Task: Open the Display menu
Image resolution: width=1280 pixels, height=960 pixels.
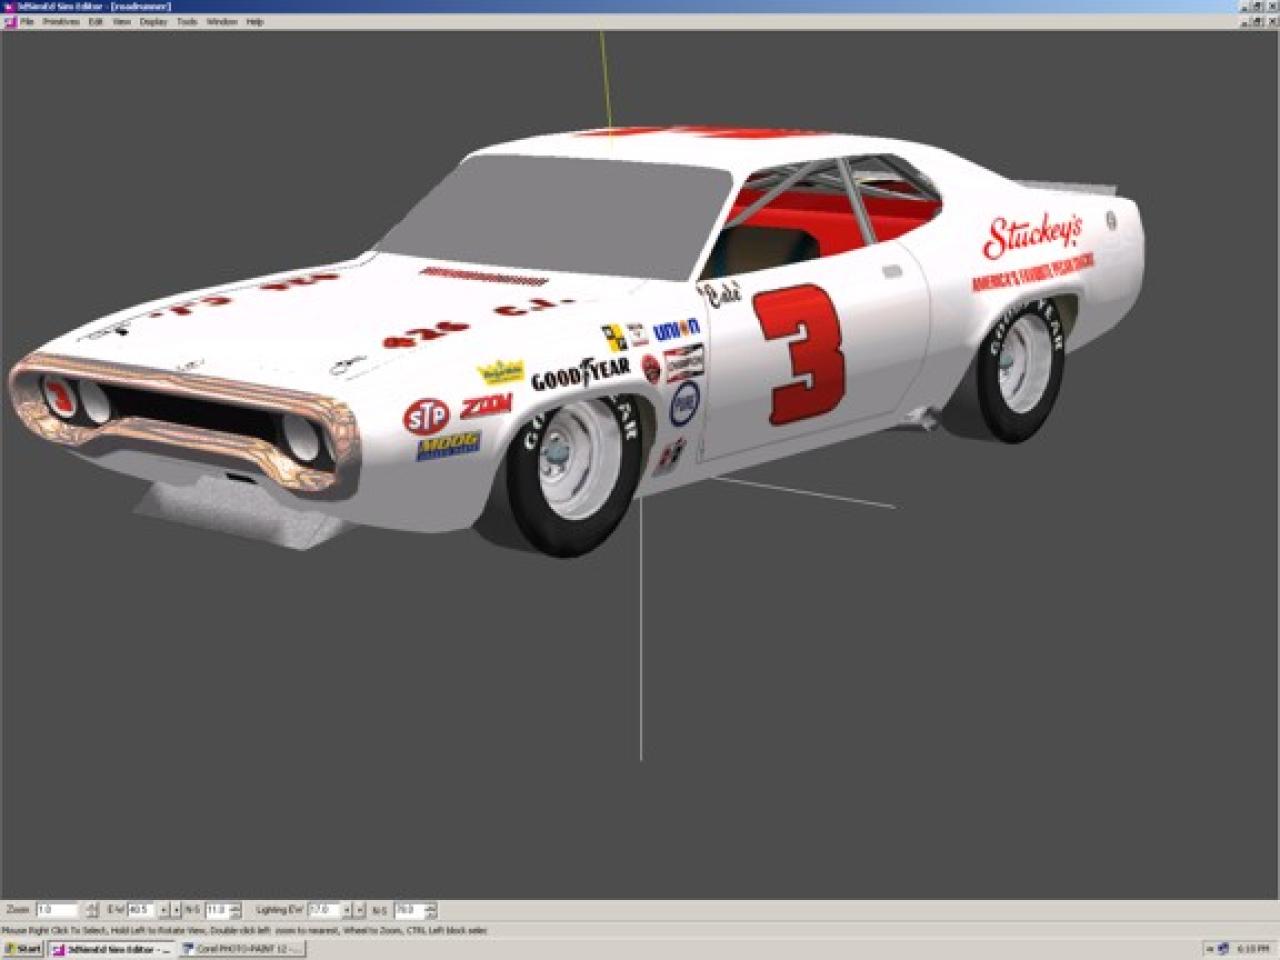Action: (153, 21)
